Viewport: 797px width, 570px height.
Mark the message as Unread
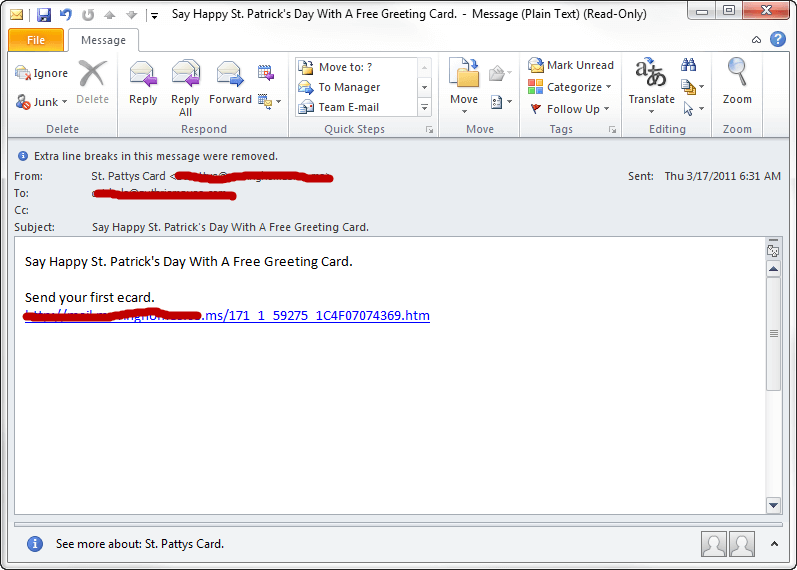[x=570, y=65]
